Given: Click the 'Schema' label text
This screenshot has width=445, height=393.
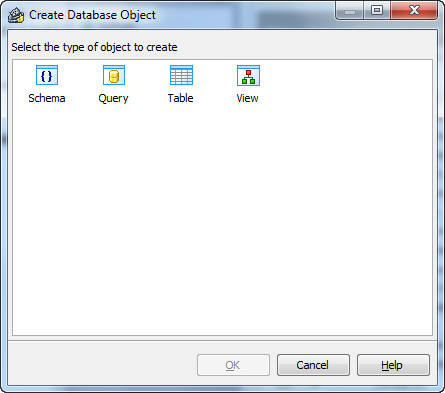Looking at the screenshot, I should [x=47, y=98].
